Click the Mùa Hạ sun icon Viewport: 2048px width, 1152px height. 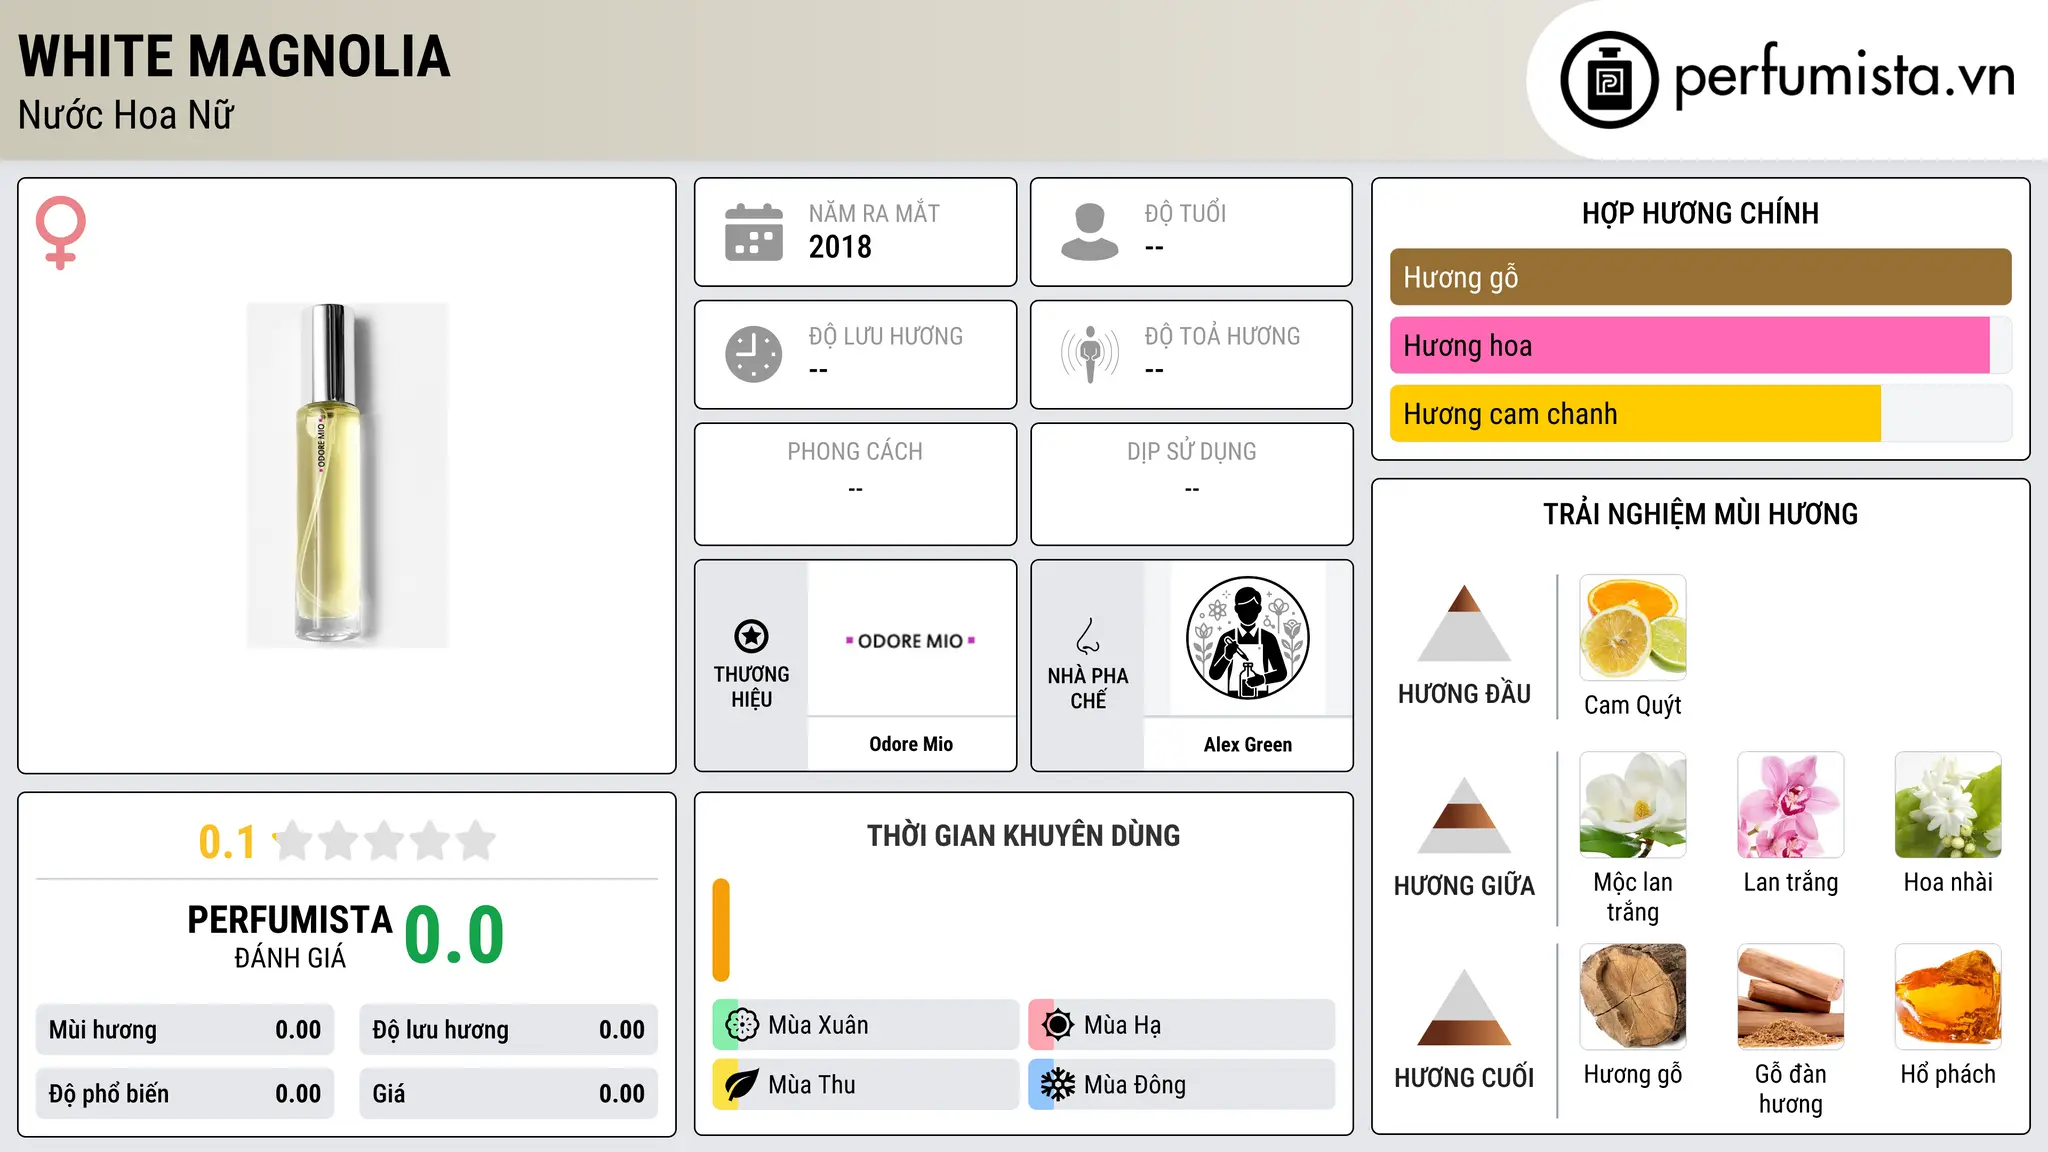coord(1058,1025)
